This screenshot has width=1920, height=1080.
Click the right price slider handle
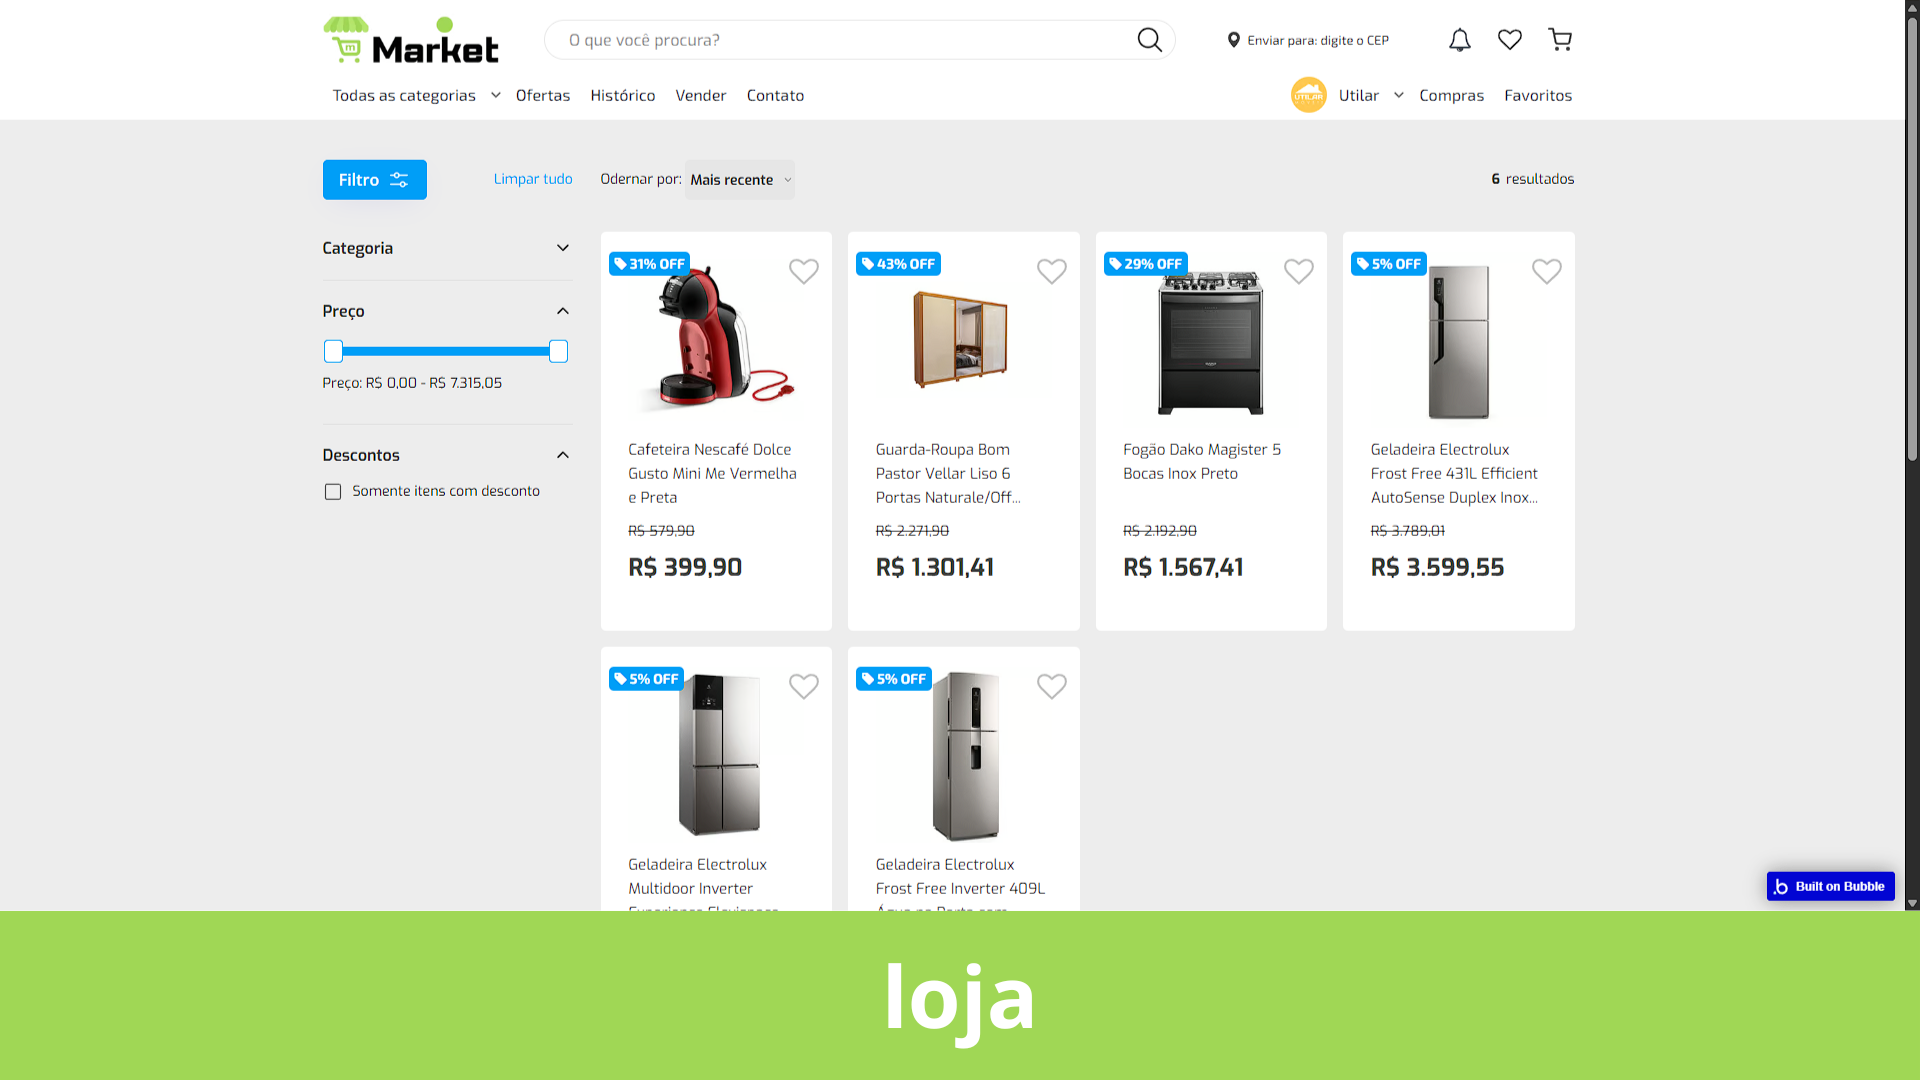(558, 351)
